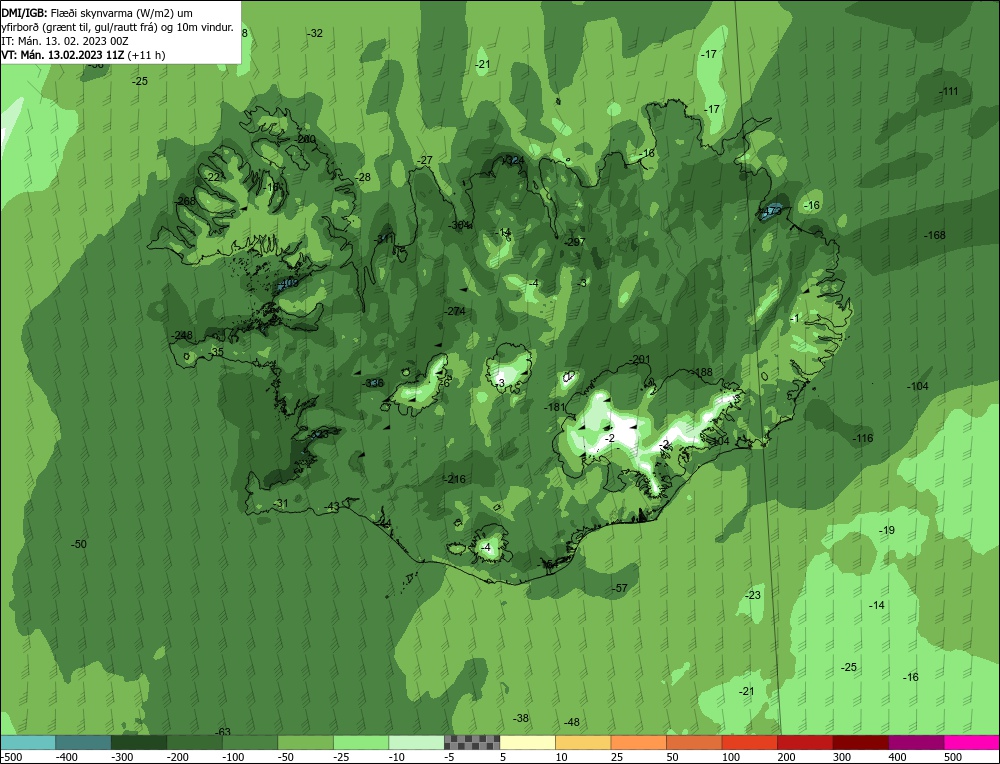Click the -248 value west of Snæfellsnes
Image resolution: width=1000 pixels, height=764 pixels.
pyautogui.click(x=182, y=335)
